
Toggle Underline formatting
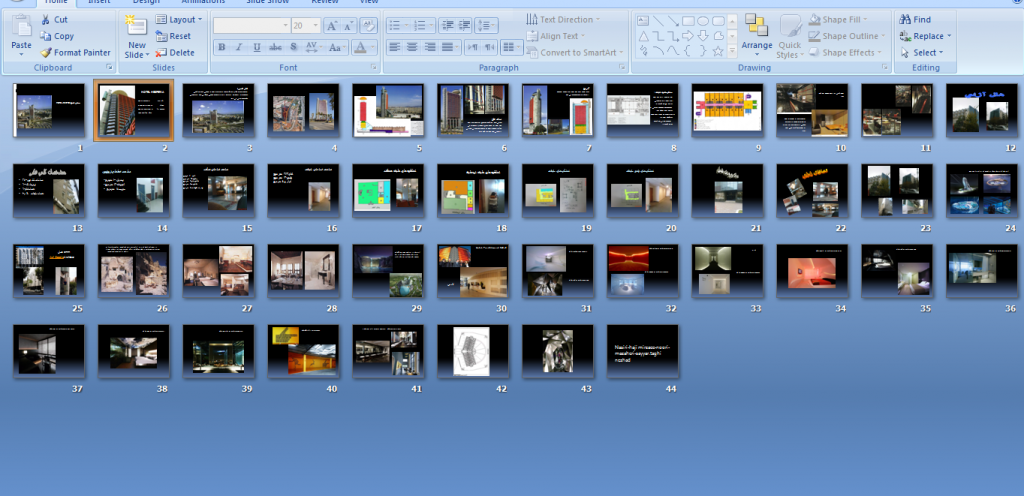pos(257,47)
